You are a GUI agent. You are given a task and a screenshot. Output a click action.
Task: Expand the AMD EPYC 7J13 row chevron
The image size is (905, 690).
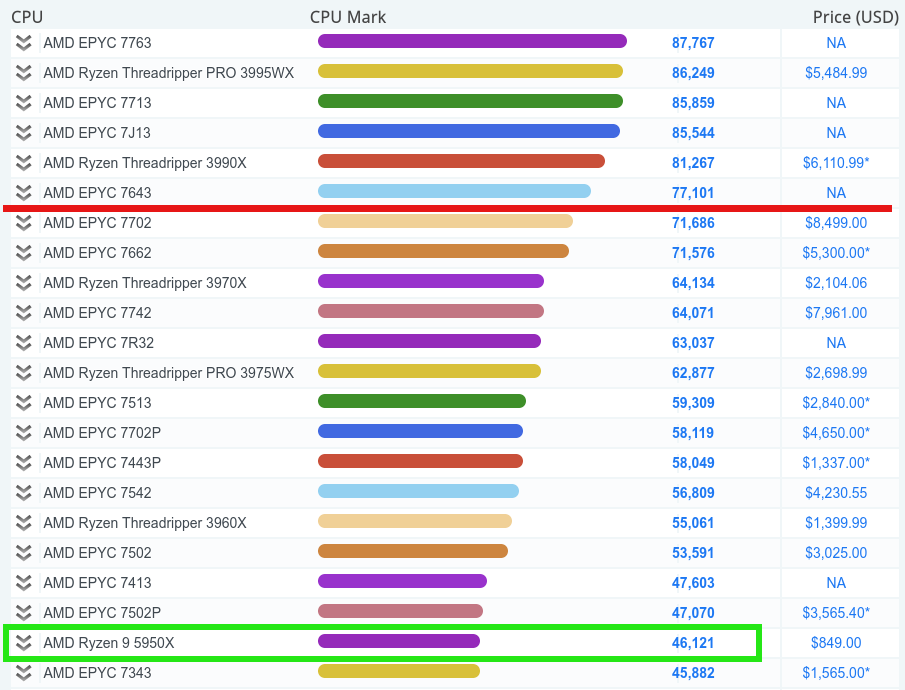pos(24,133)
